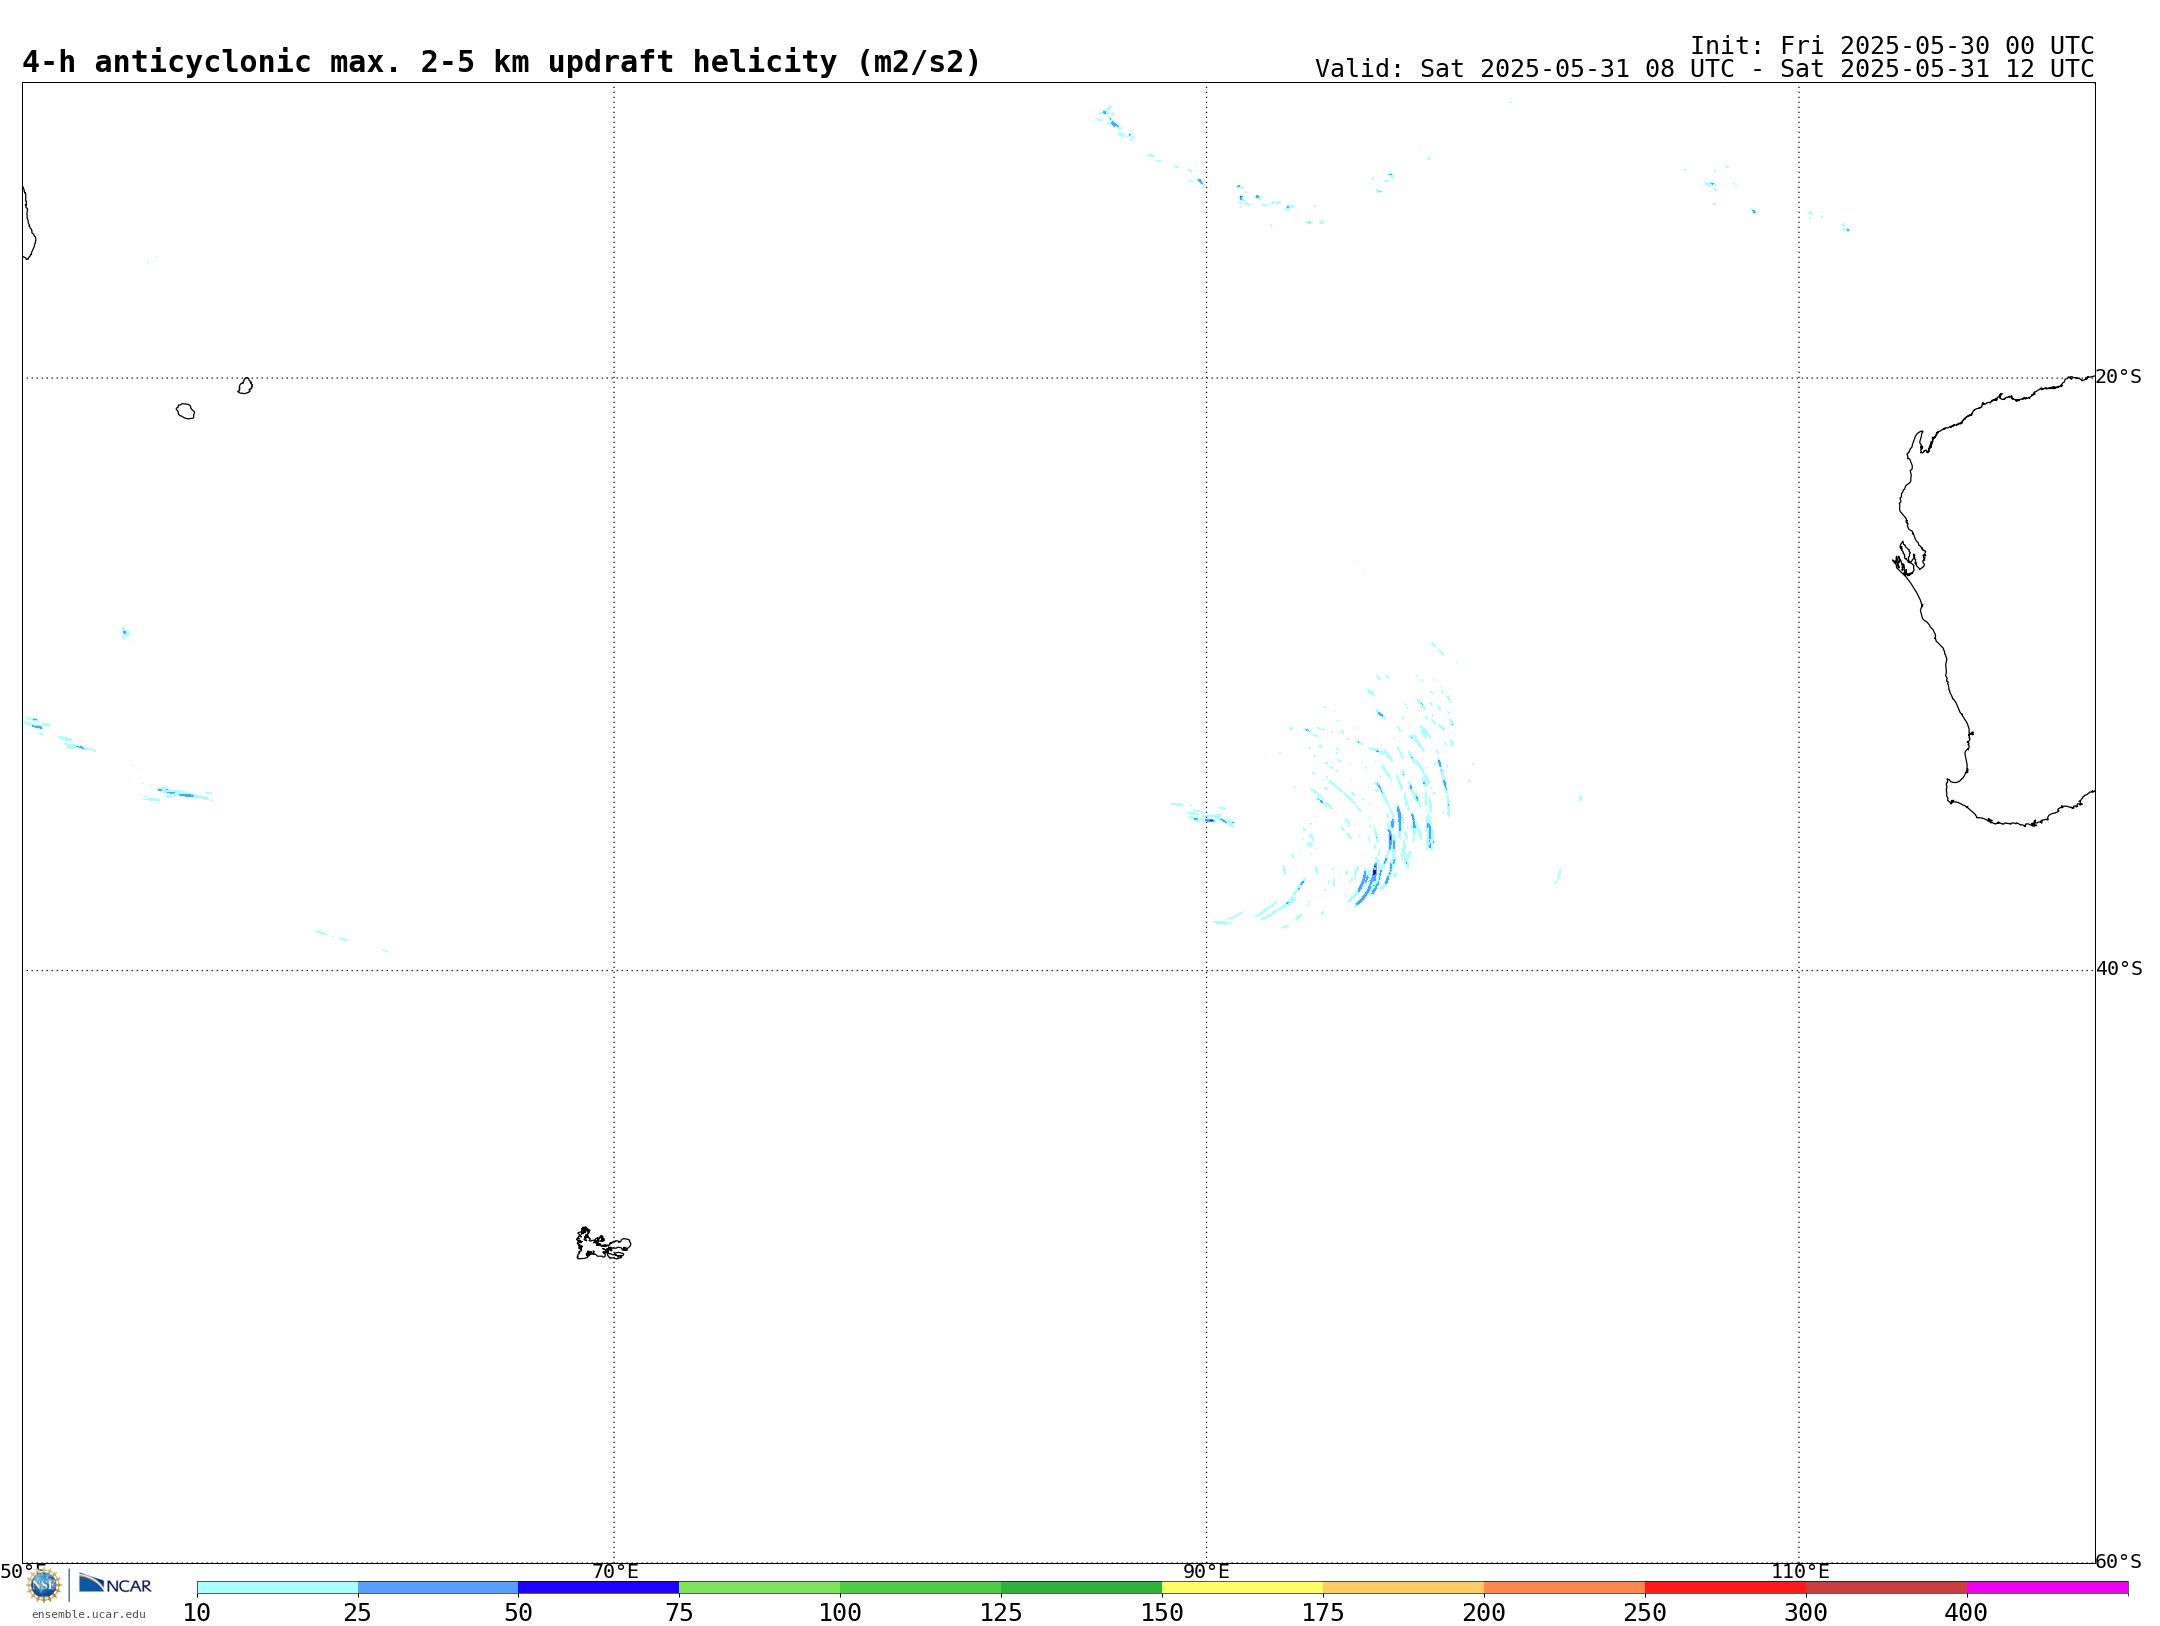This screenshot has width=2160, height=1626.
Task: Click the colorbar value label 200
Action: point(1484,1612)
